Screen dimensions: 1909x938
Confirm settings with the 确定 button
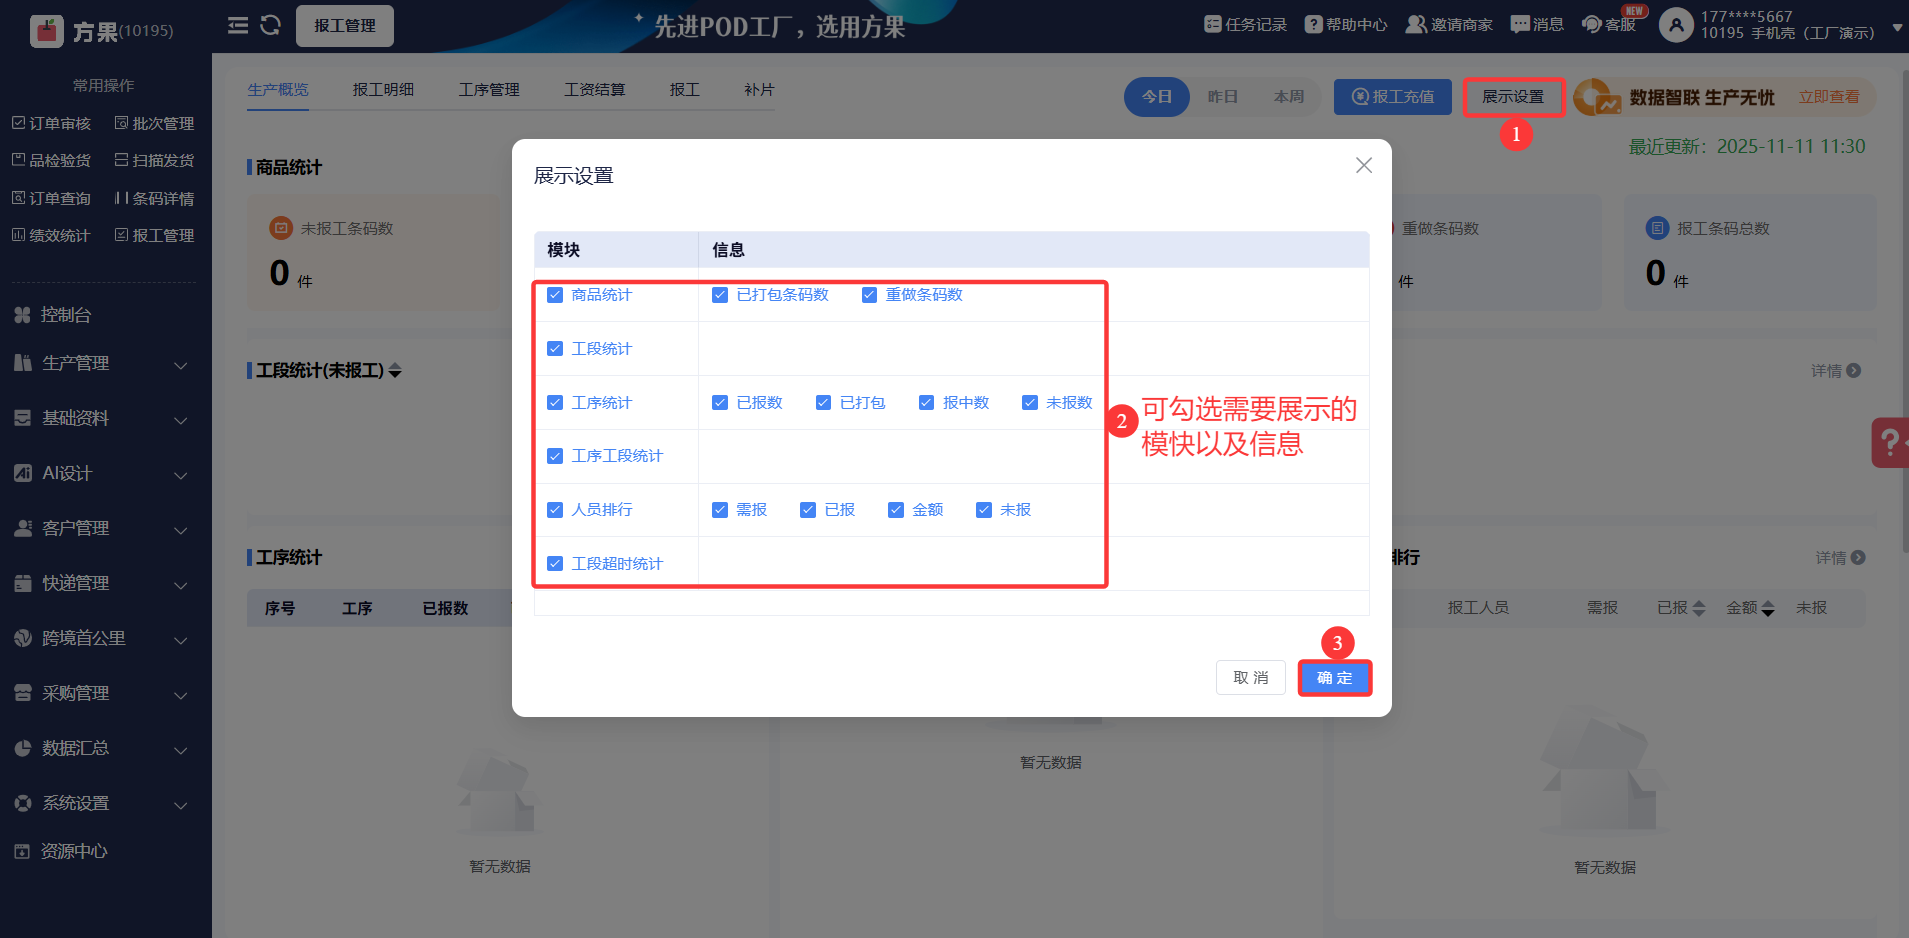tap(1334, 678)
